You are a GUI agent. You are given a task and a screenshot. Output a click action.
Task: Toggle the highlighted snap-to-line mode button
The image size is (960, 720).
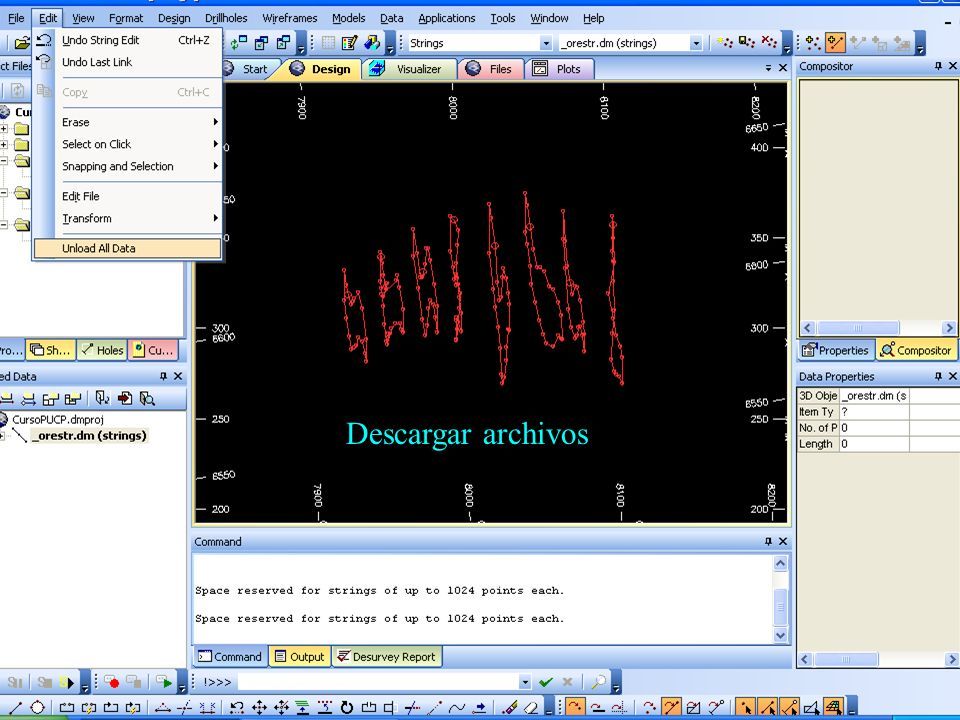[x=672, y=707]
